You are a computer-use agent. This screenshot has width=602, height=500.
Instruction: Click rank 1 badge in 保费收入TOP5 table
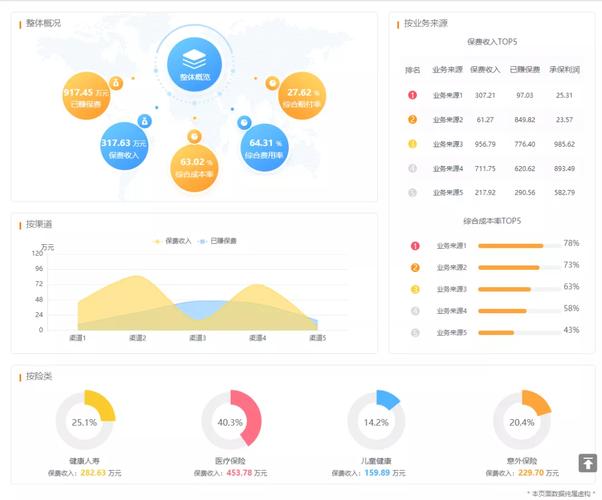click(x=412, y=95)
